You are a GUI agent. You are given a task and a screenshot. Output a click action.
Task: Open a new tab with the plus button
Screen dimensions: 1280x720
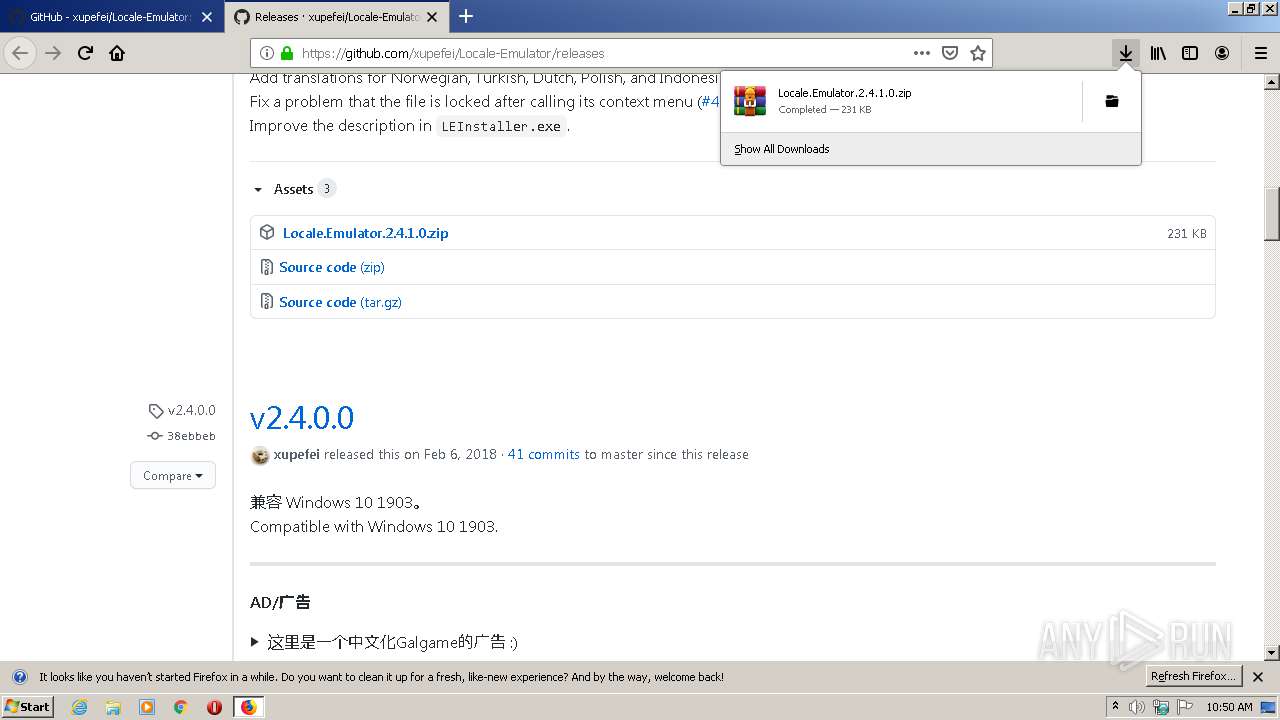(466, 16)
